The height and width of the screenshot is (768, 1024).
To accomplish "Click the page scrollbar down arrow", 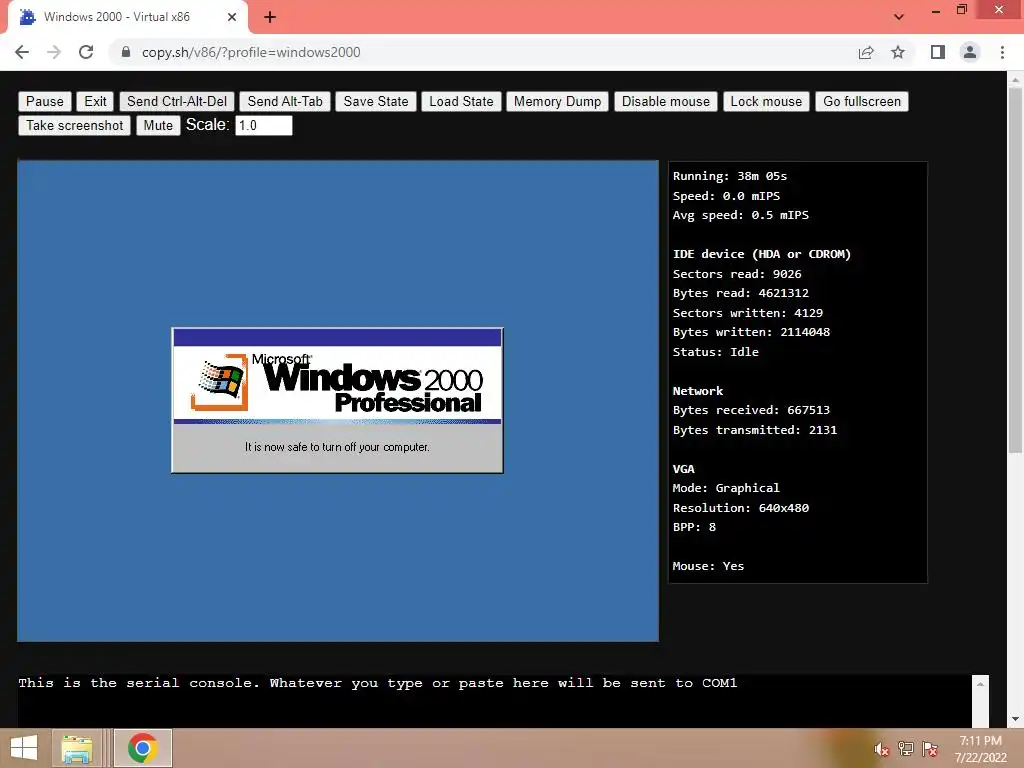I will tap(1015, 719).
